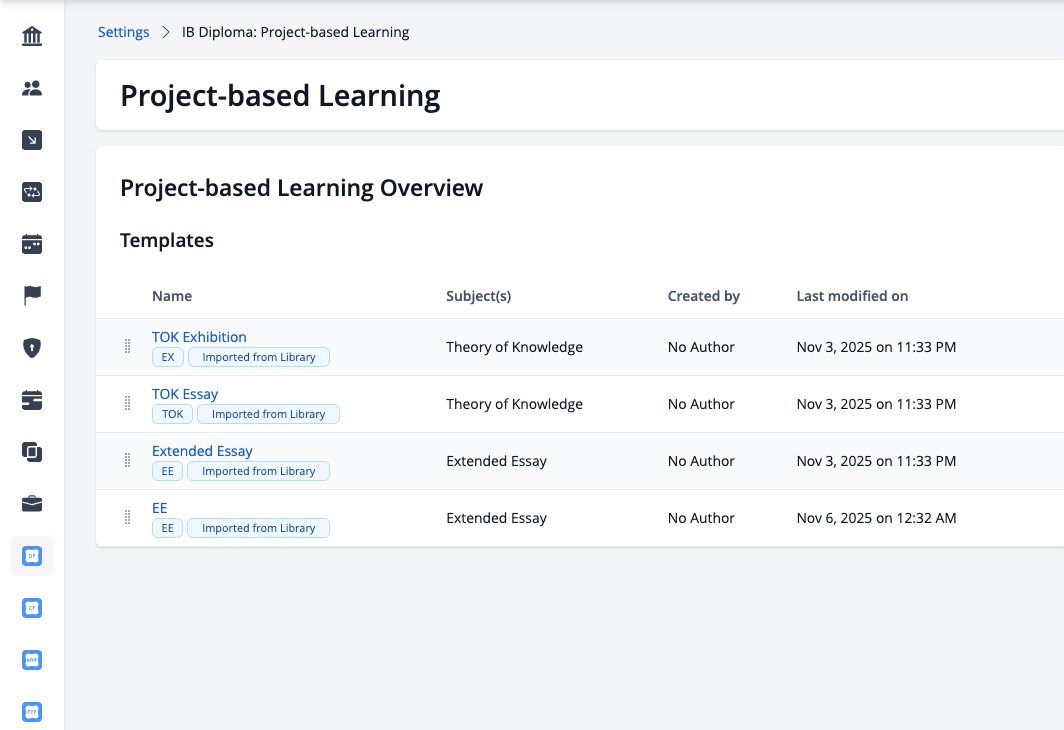Click No Author in Extended Essay row
1064x730 pixels.
701,461
